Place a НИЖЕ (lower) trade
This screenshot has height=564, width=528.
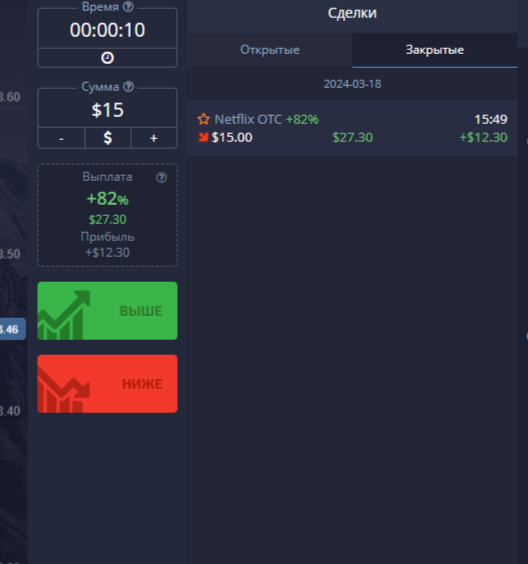point(107,384)
